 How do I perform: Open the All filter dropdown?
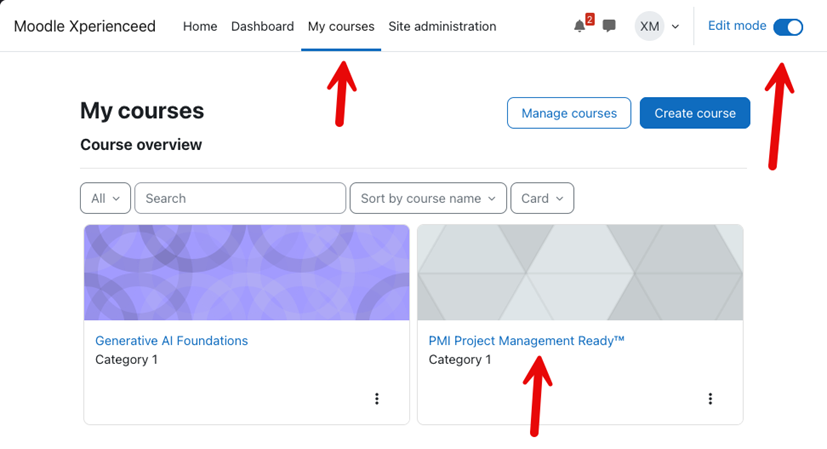[x=105, y=198]
